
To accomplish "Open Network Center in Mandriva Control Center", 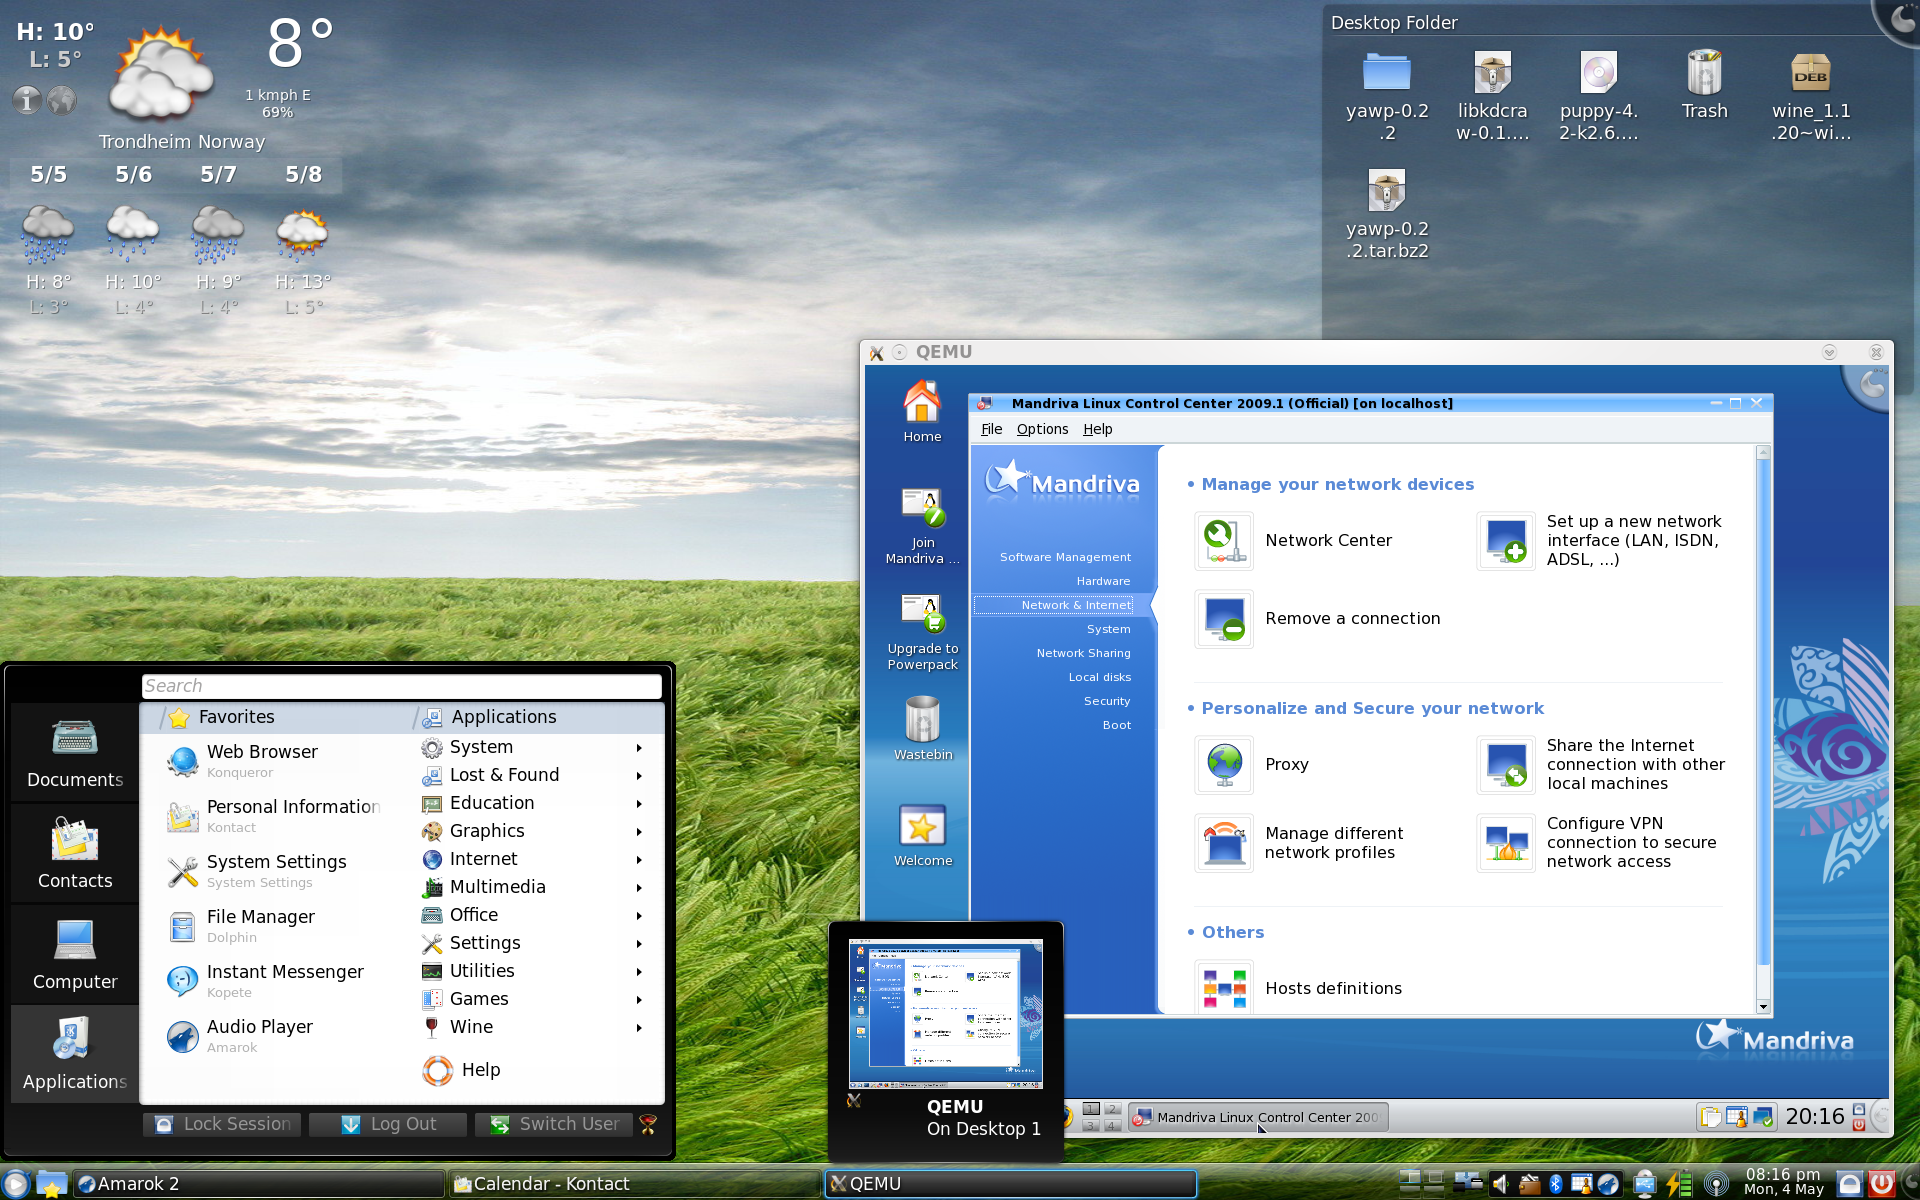I will (x=1224, y=541).
